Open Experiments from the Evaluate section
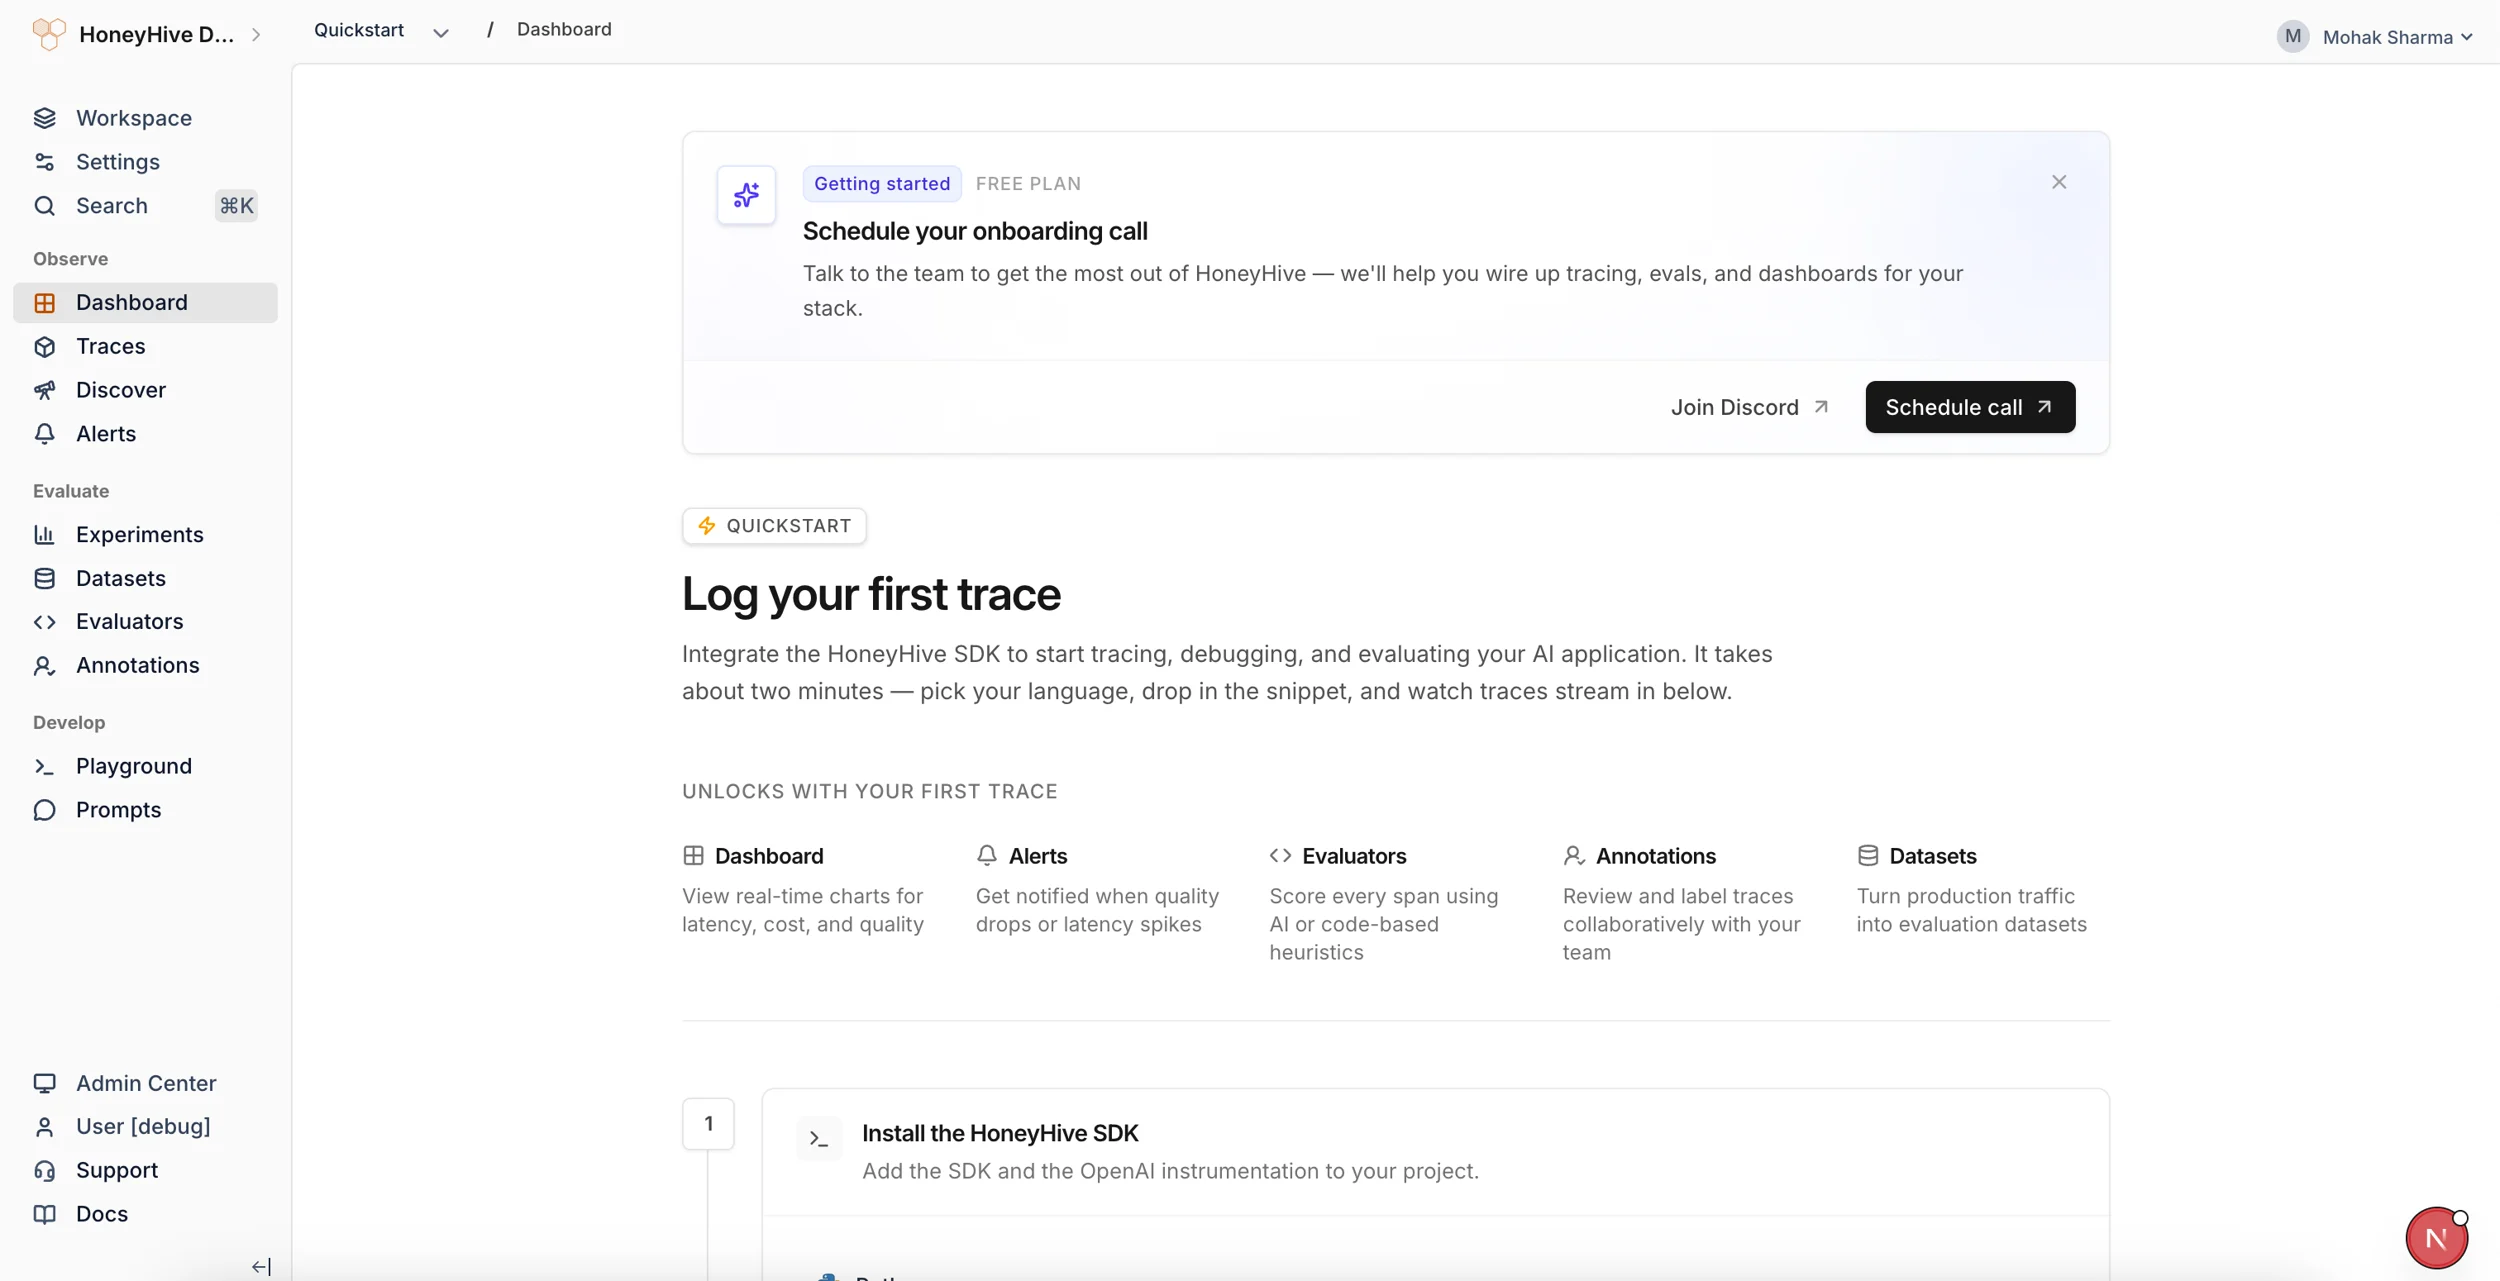 [146, 535]
